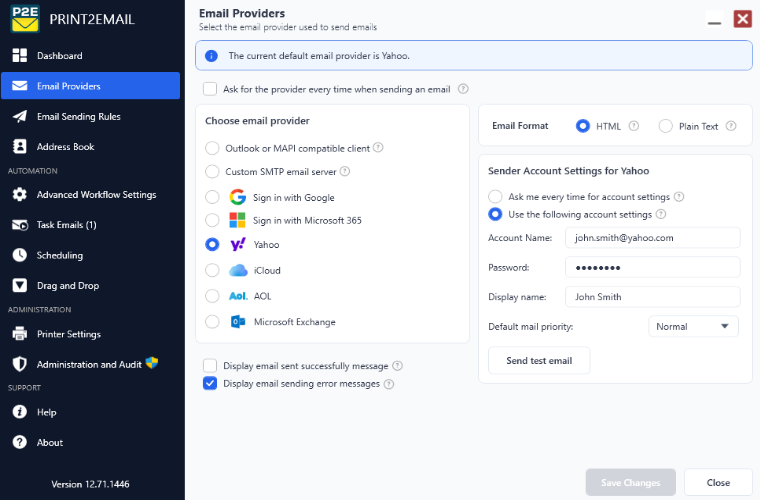This screenshot has height=500, width=760.
Task: Click the Account Name field
Action: [652, 238]
